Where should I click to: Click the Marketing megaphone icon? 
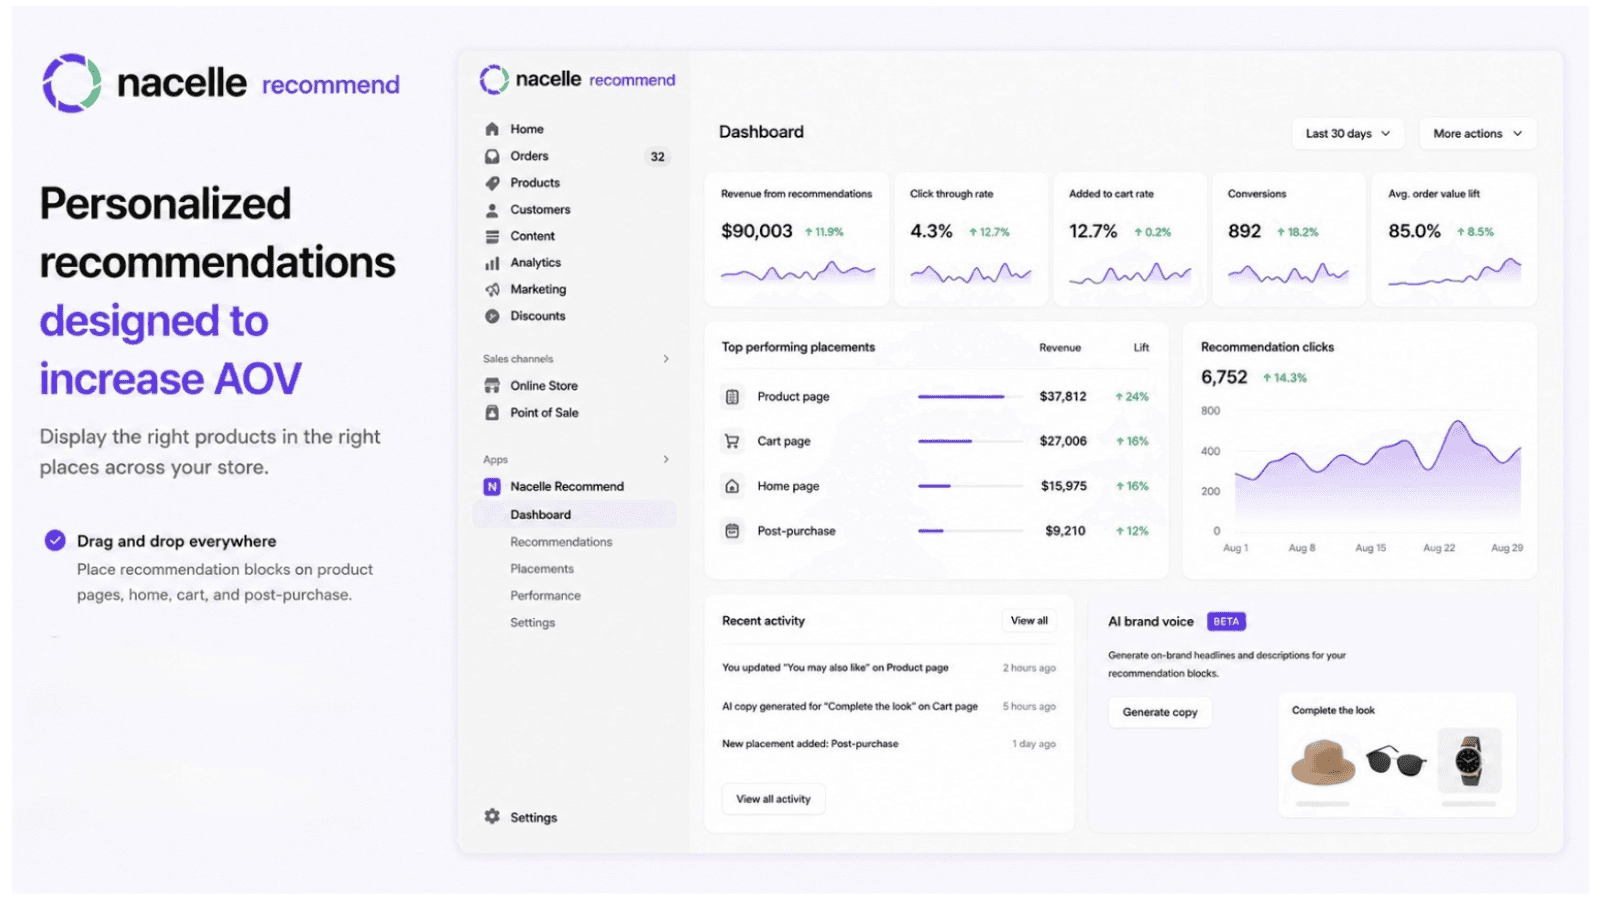point(492,289)
